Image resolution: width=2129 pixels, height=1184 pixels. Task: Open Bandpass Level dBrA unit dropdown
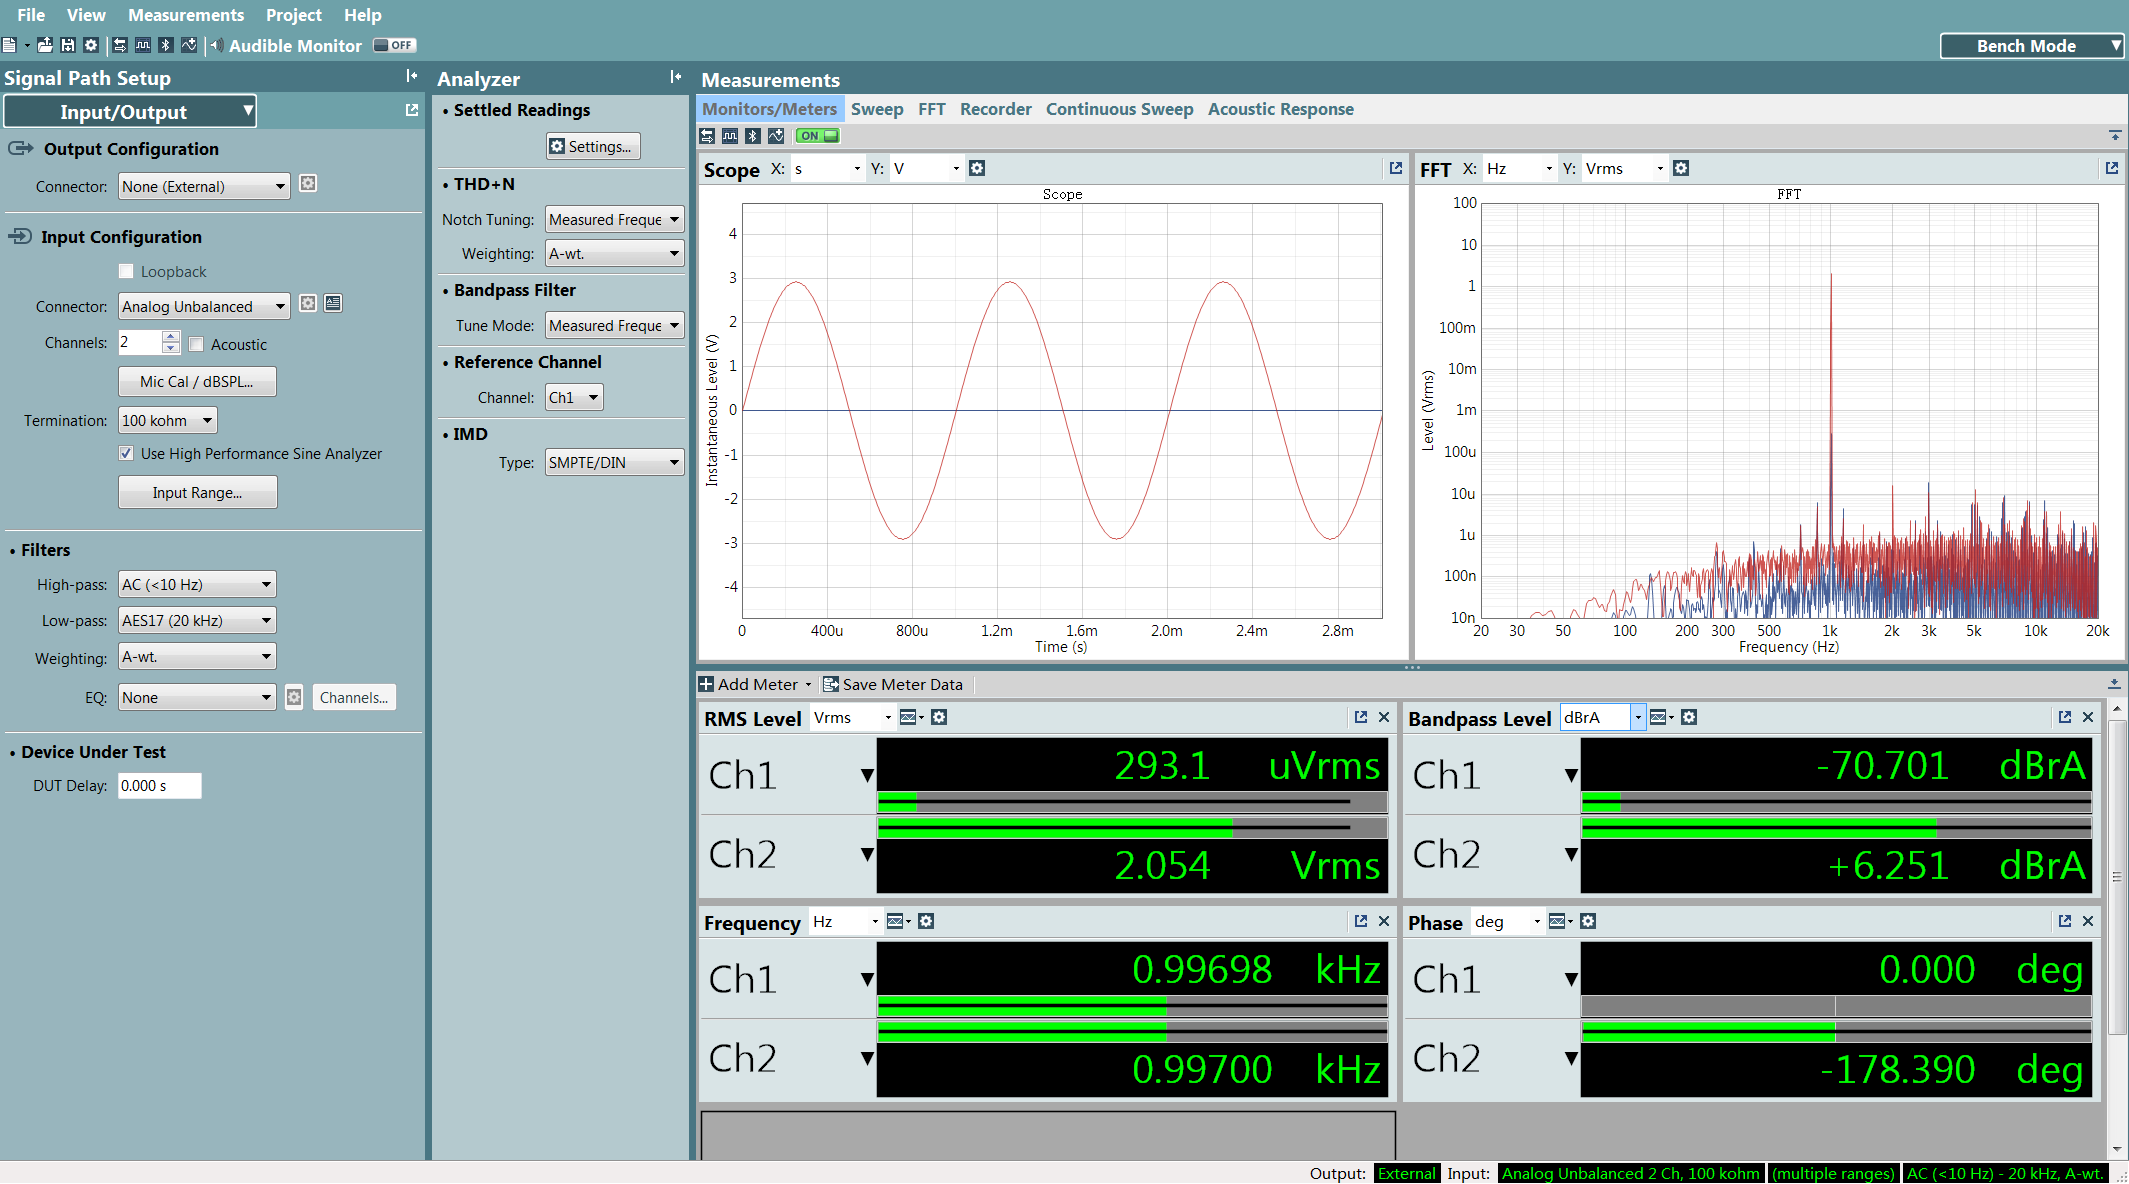[1637, 717]
